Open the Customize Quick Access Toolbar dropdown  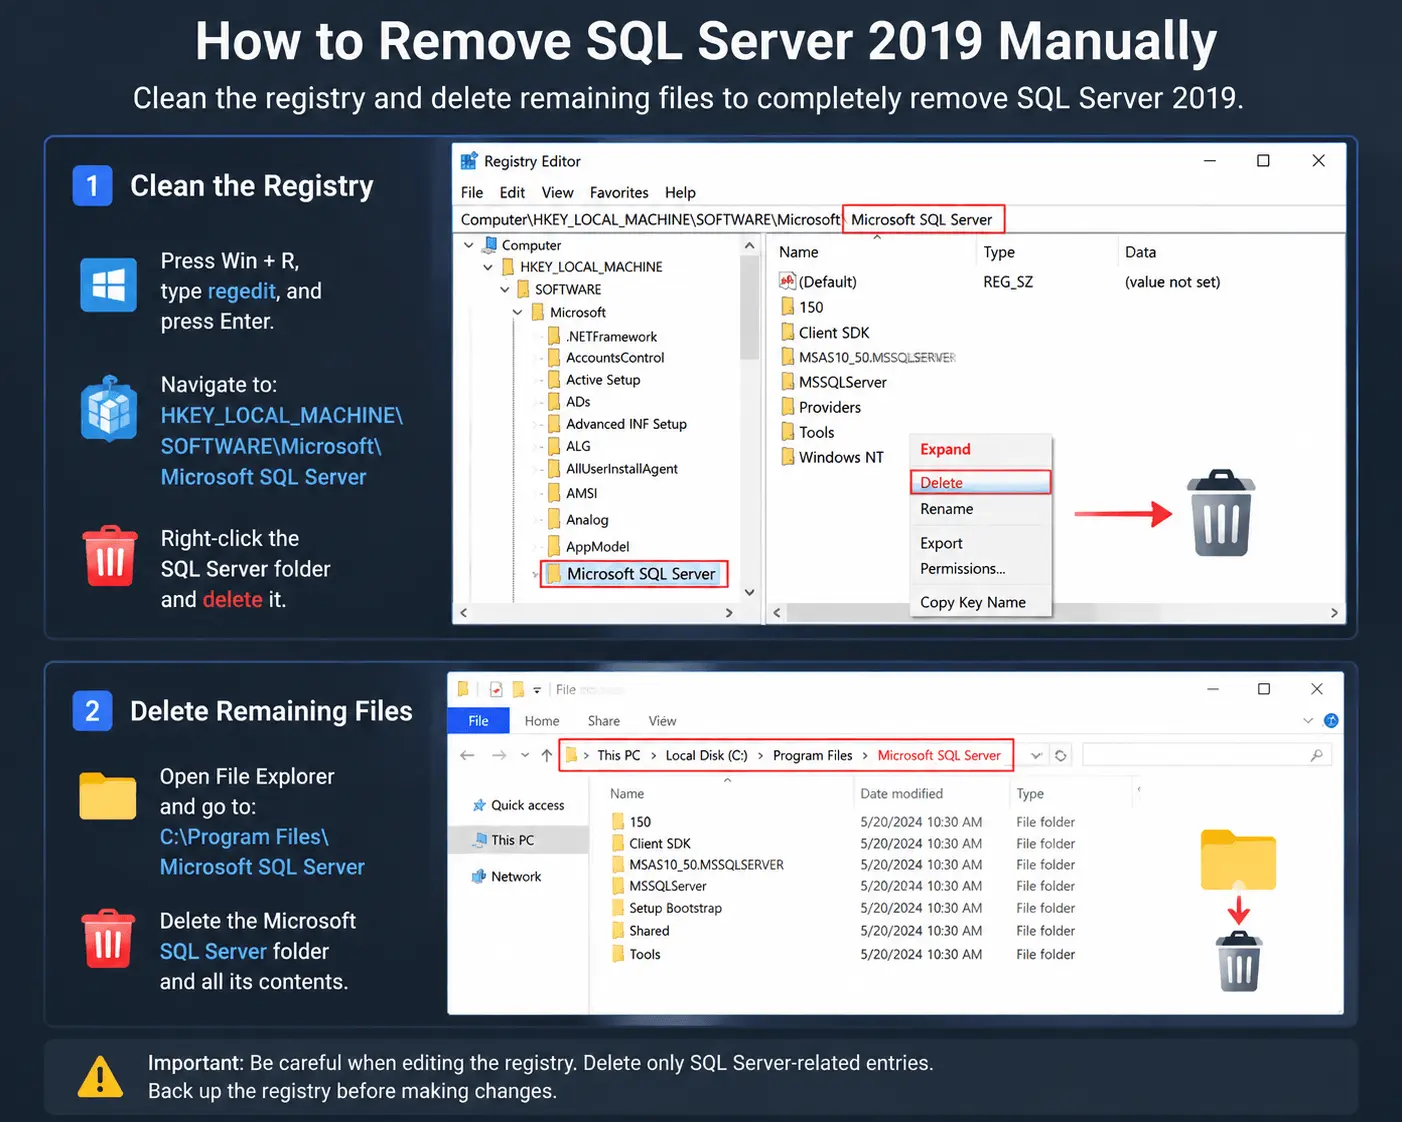(x=537, y=690)
